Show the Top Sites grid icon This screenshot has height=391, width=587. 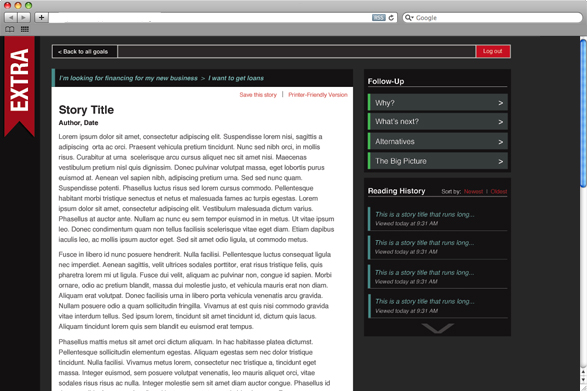[25, 29]
